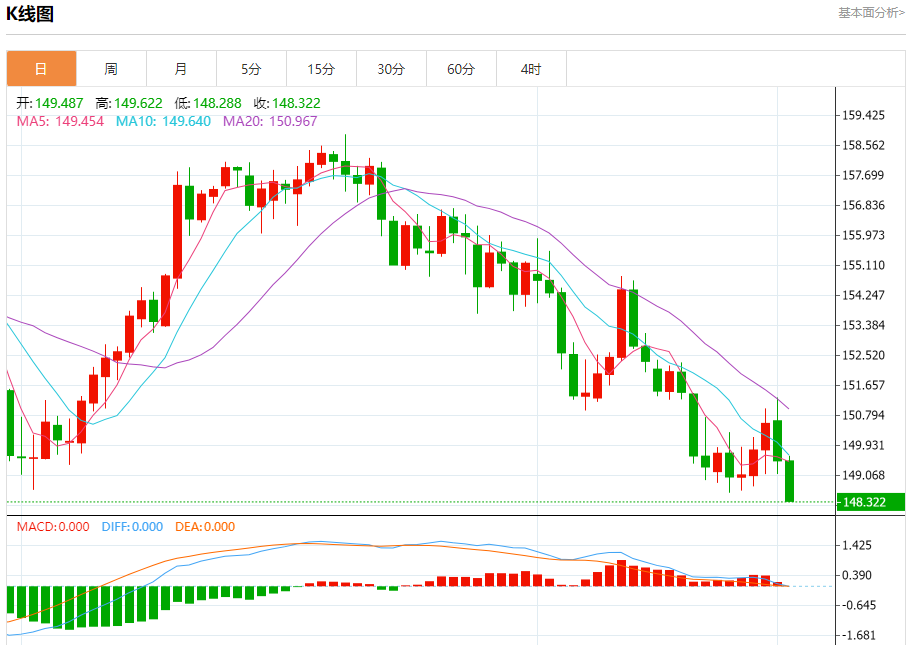Click the MA5: 149.454 label

[x=60, y=121]
